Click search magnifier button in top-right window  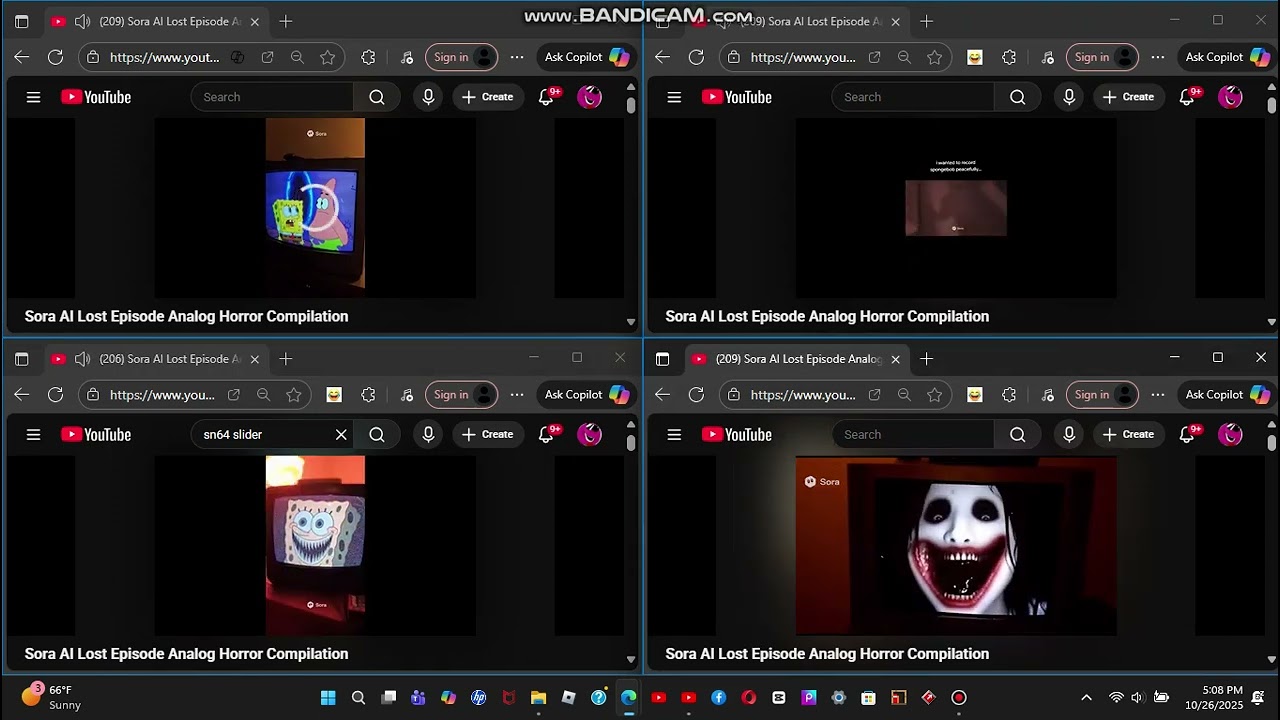(1017, 97)
